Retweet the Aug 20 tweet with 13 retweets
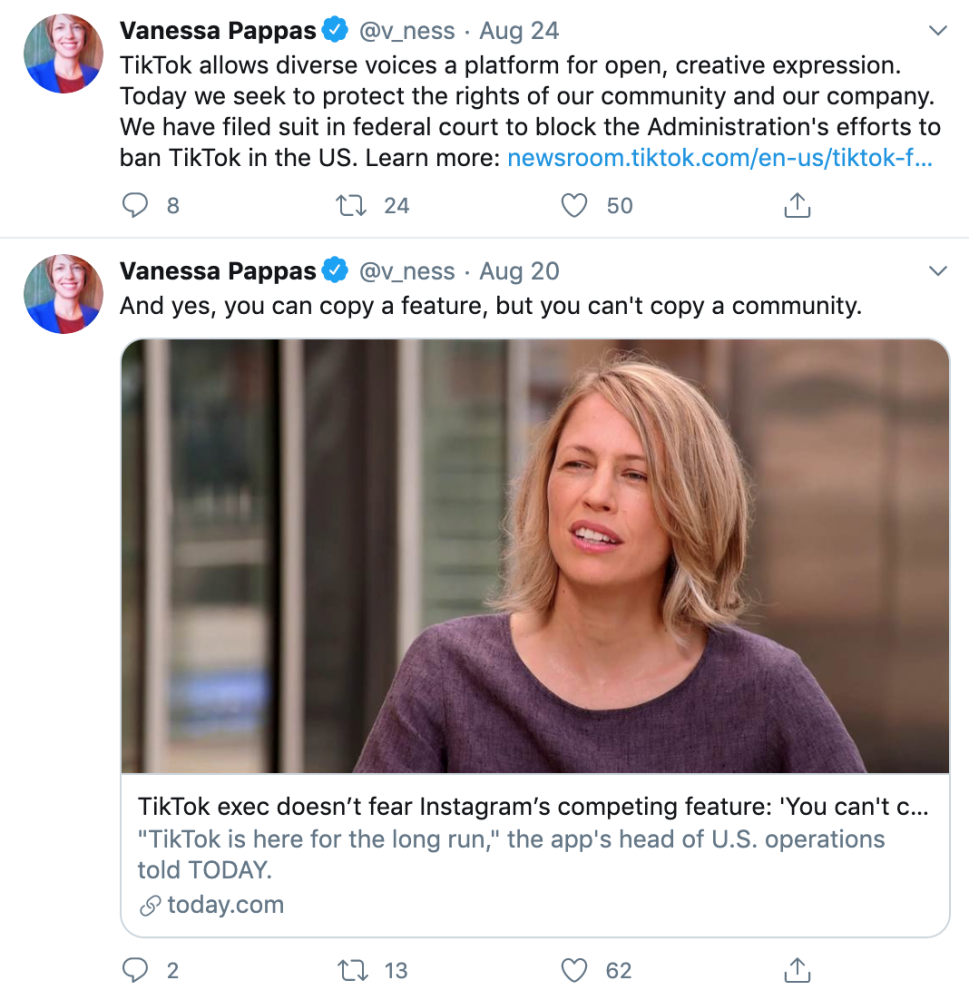The width and height of the screenshot is (969, 1000). pos(351,970)
